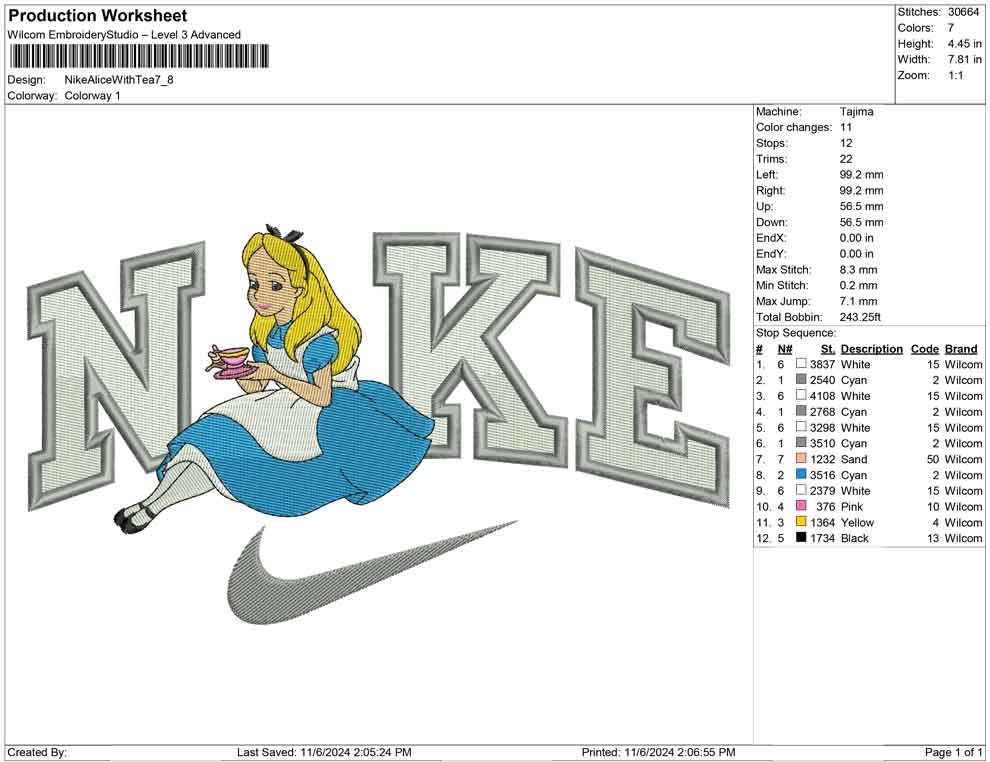This screenshot has width=990, height=762.
Task: Click the 'Sand' description in row 7
Action: coord(854,459)
